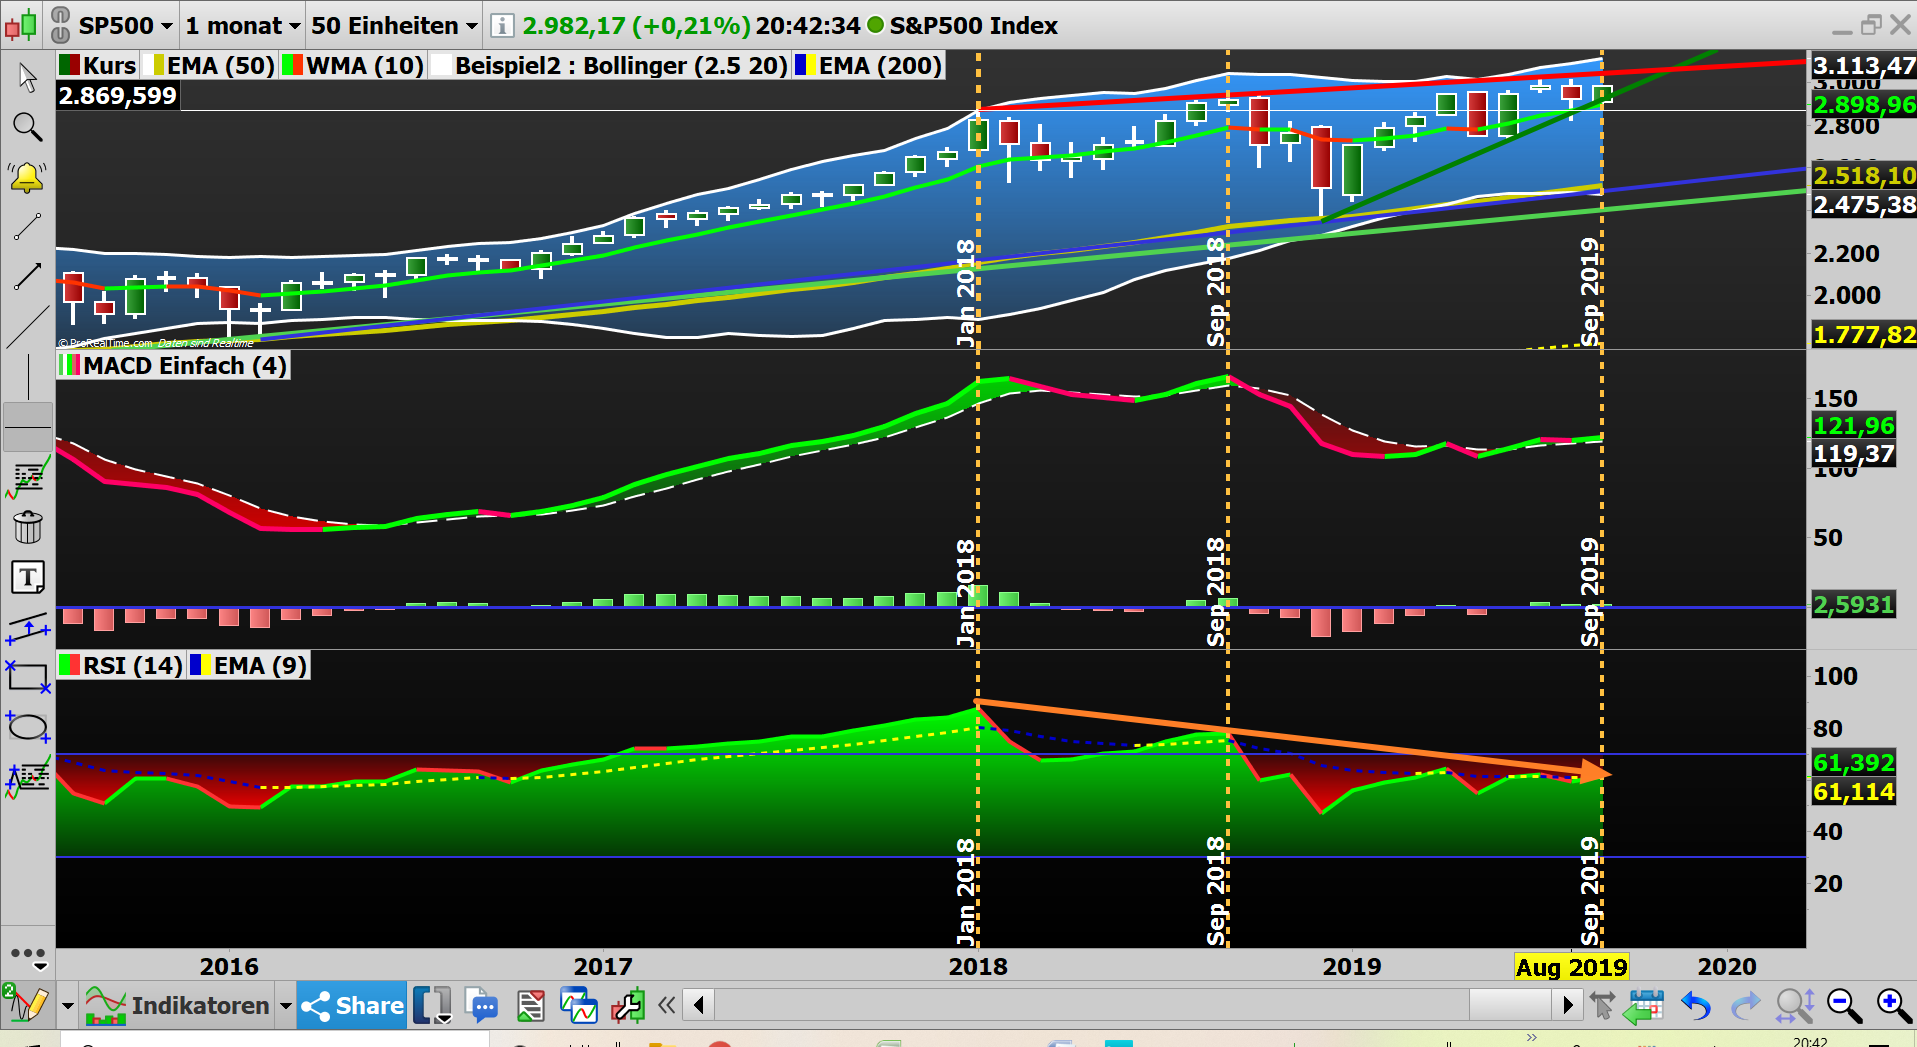Click the 3.113,47 price axis label
Screen dimensions: 1917x1047
(1864, 66)
